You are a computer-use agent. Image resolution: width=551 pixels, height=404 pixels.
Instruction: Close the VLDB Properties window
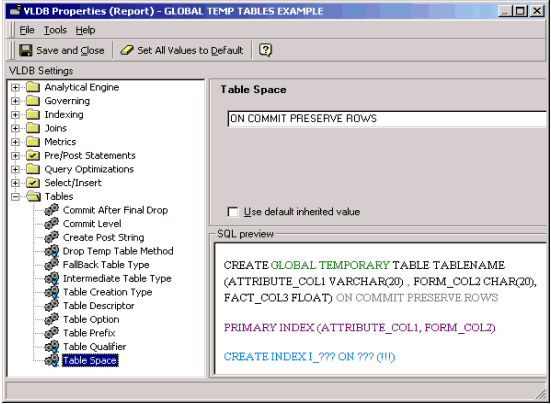tap(537, 11)
